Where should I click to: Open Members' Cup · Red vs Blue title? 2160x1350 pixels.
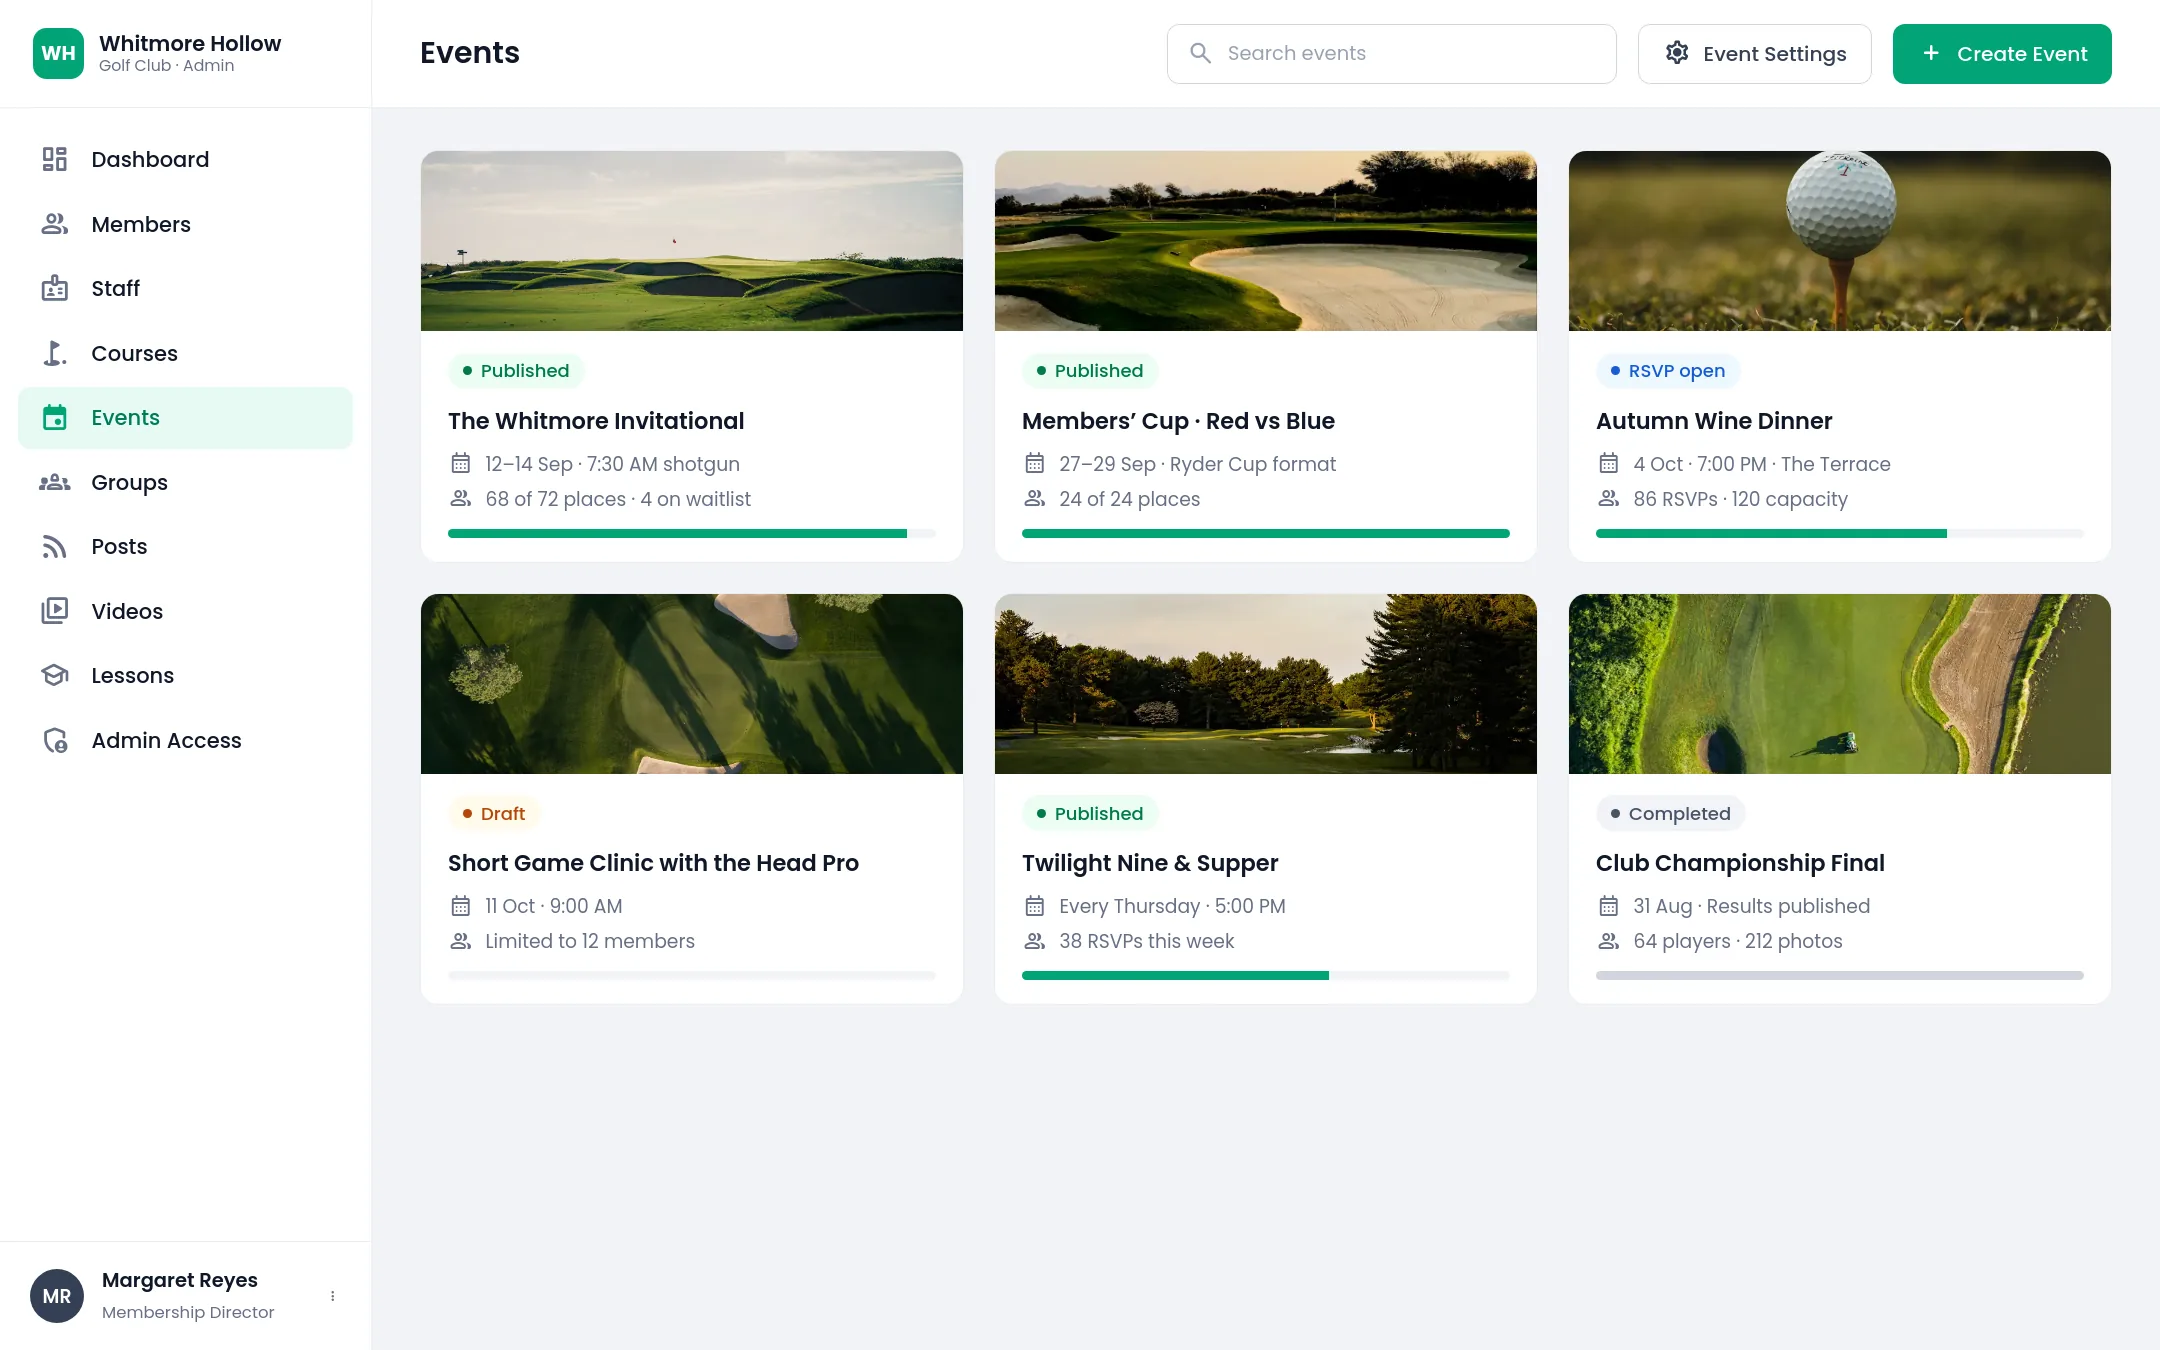click(x=1178, y=421)
